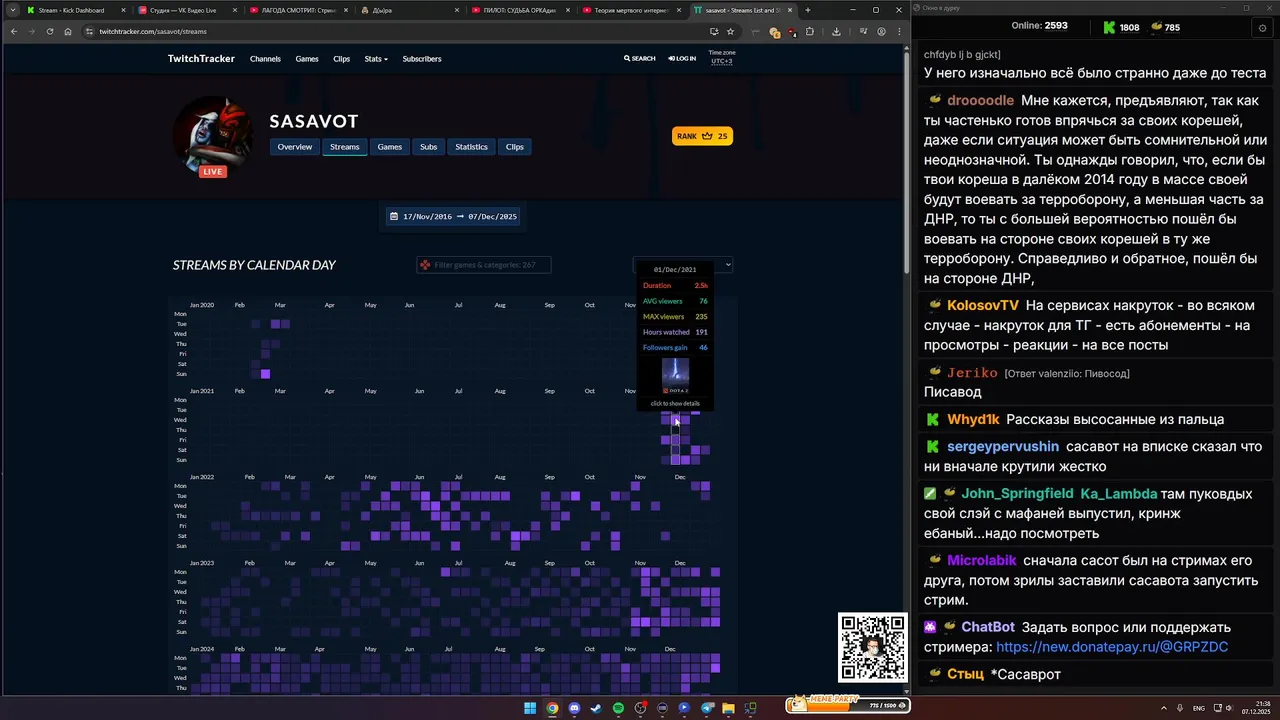The height and width of the screenshot is (720, 1280).
Task: Reload the page
Action: coord(49,31)
